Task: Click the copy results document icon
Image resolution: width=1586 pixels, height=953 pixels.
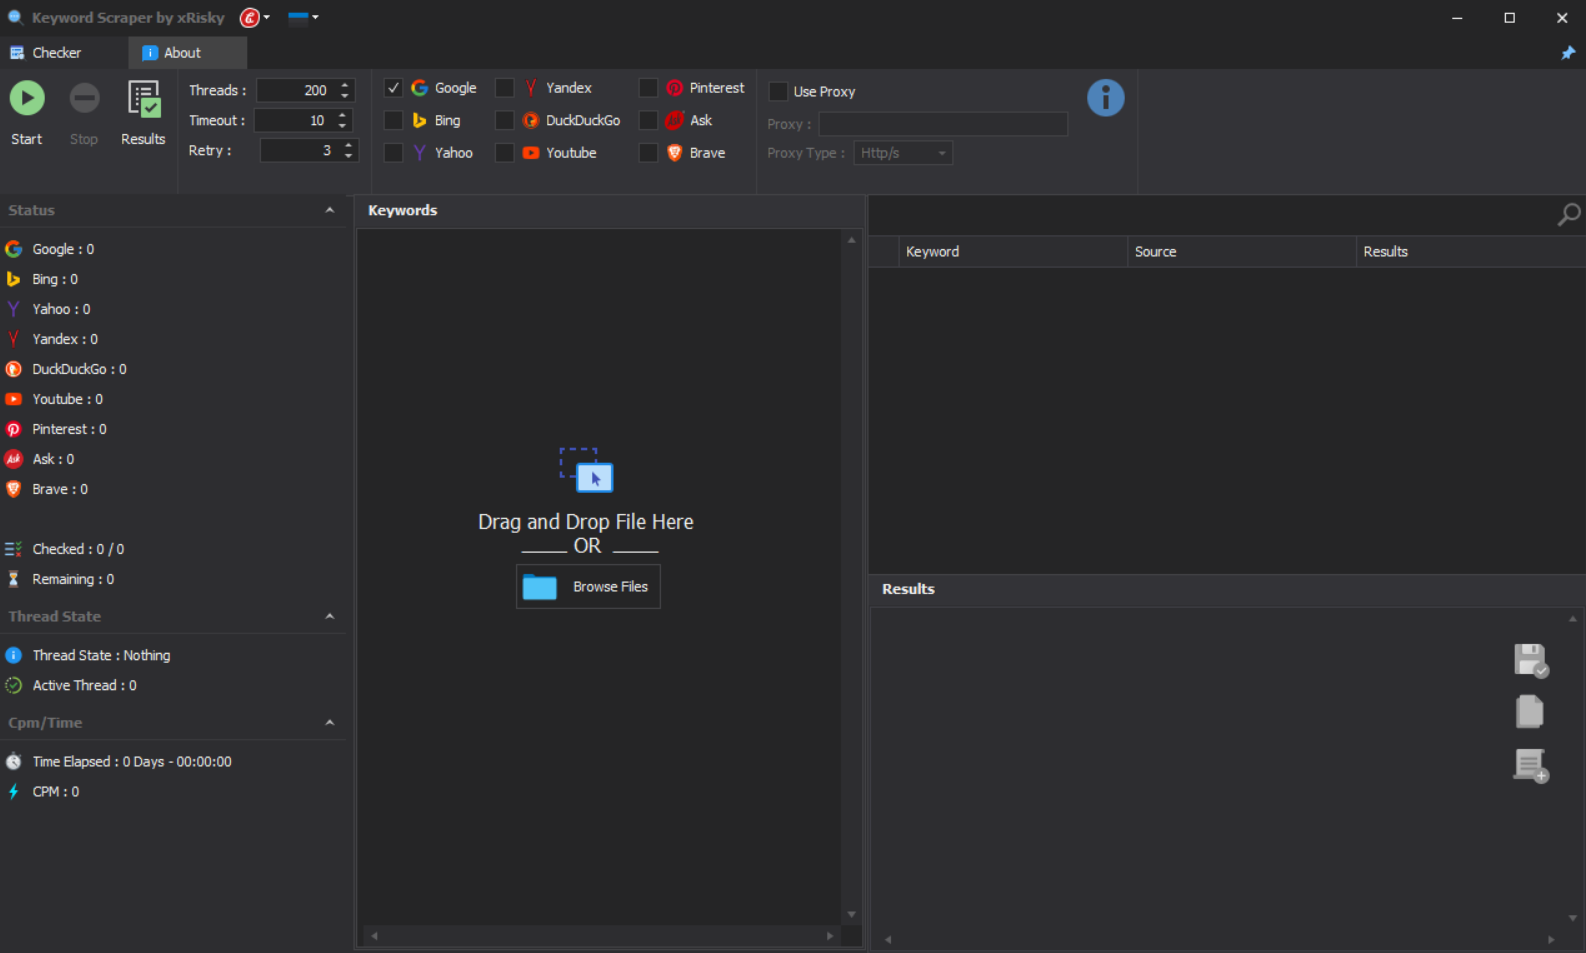Action: tap(1529, 711)
